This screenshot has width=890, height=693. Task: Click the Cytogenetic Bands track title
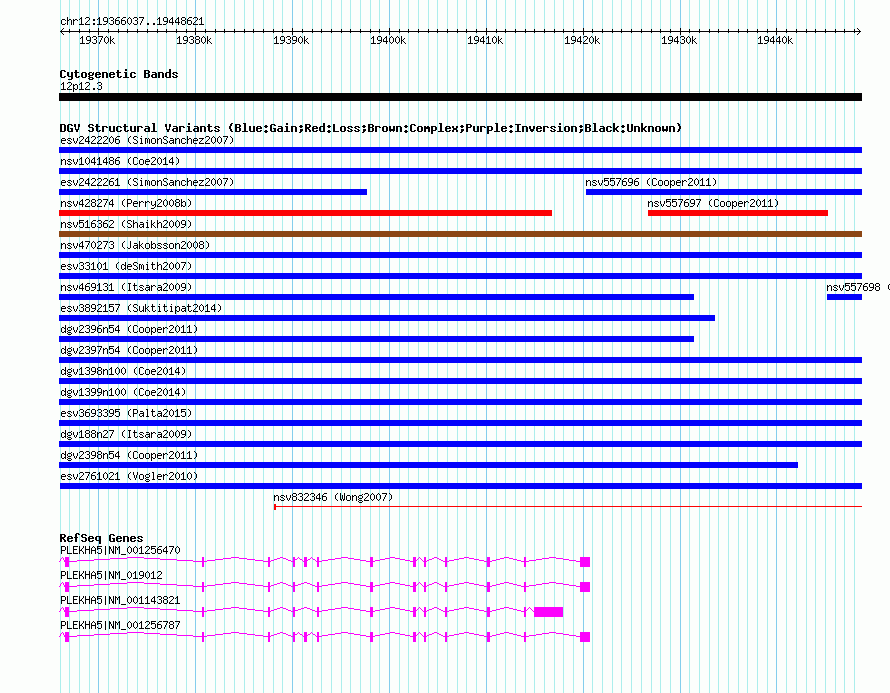119,74
